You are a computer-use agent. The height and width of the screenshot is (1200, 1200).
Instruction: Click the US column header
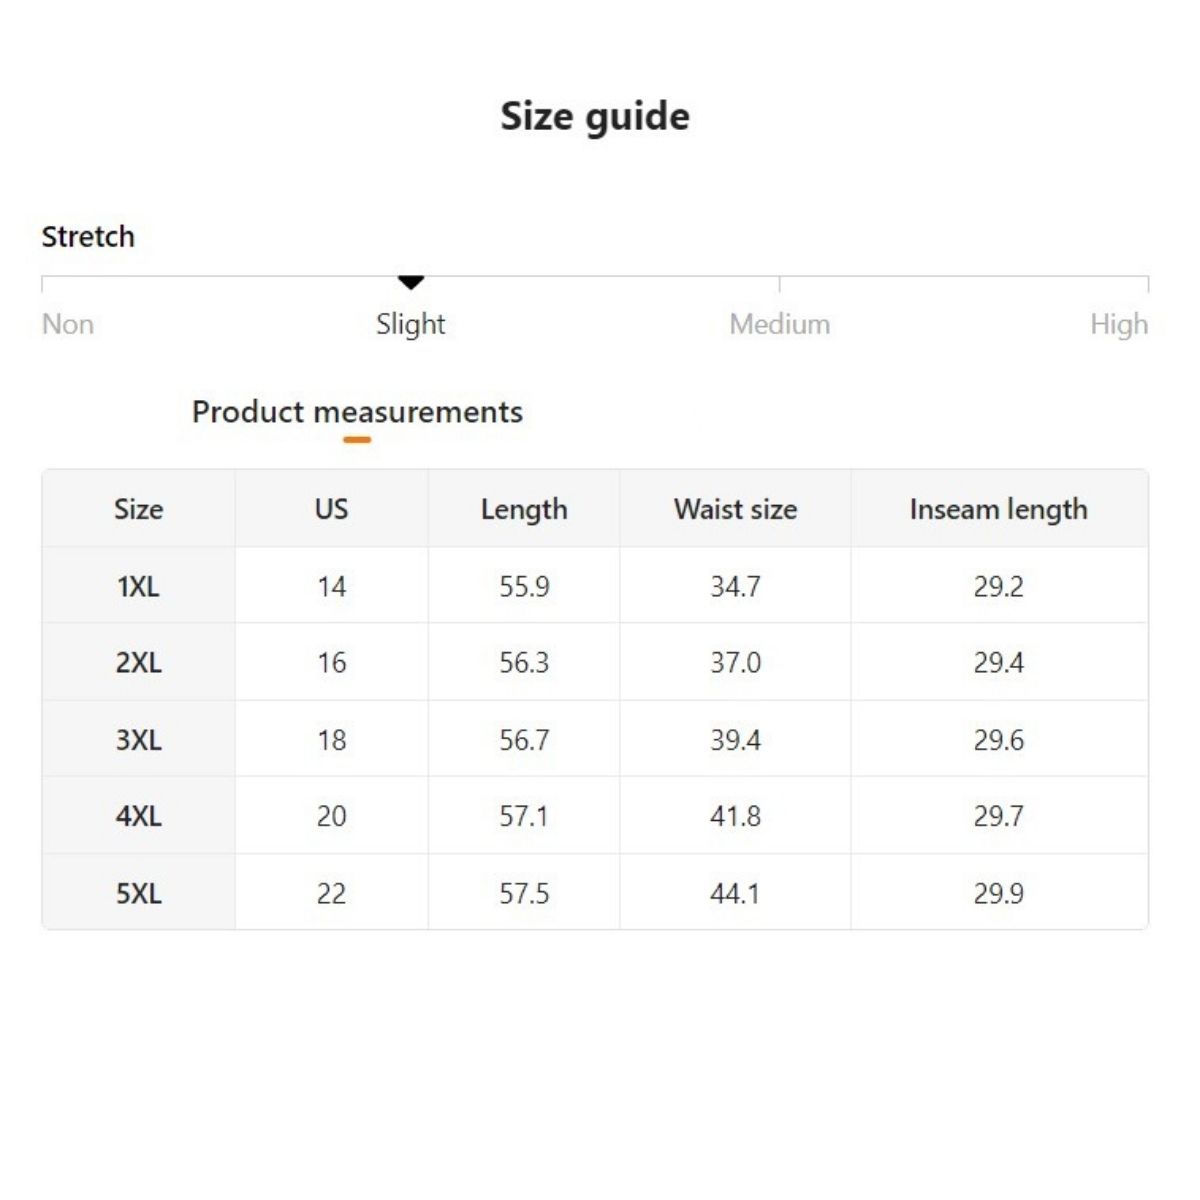(x=331, y=509)
